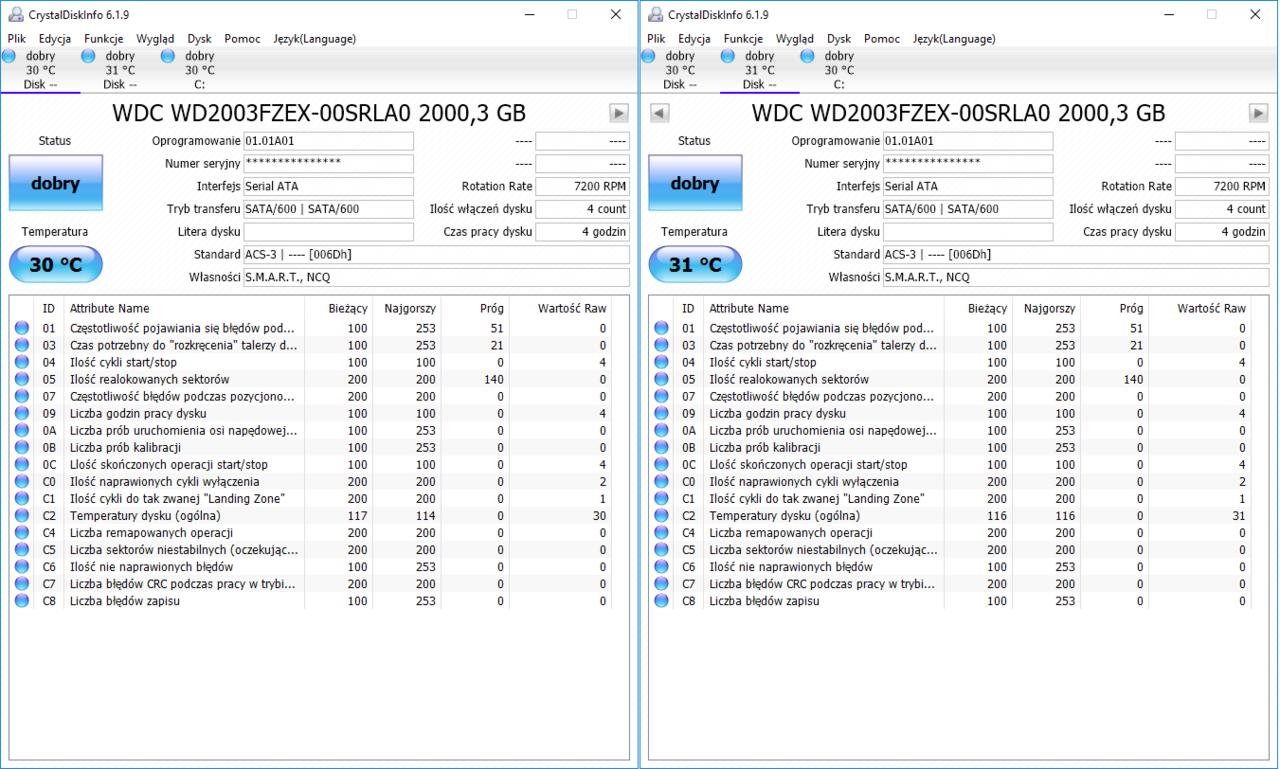1280x769 pixels.
Task: Open Wygląd menu in right window
Action: coord(795,39)
